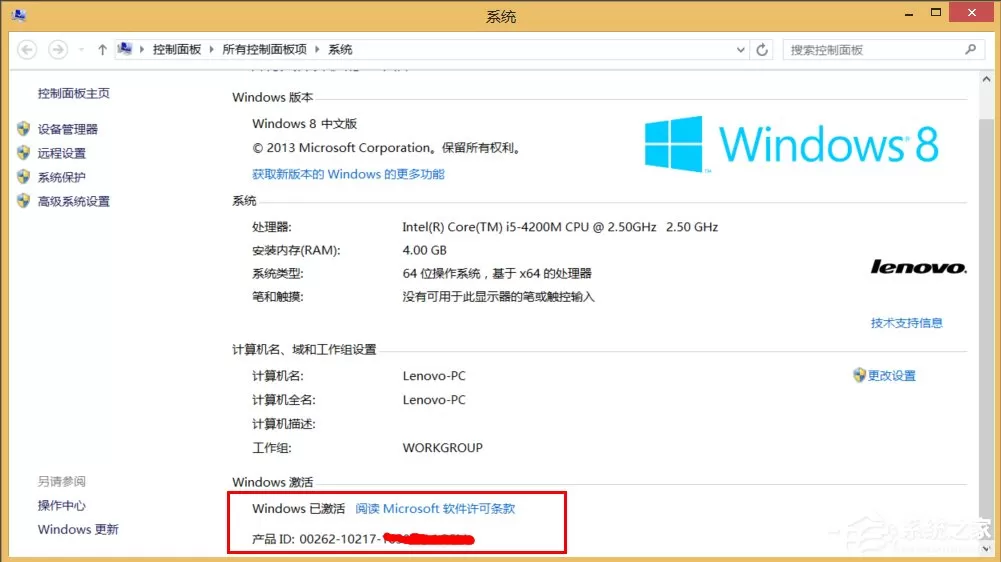Click the shield icon beside 高级系统设置
This screenshot has width=1001, height=562.
24,201
